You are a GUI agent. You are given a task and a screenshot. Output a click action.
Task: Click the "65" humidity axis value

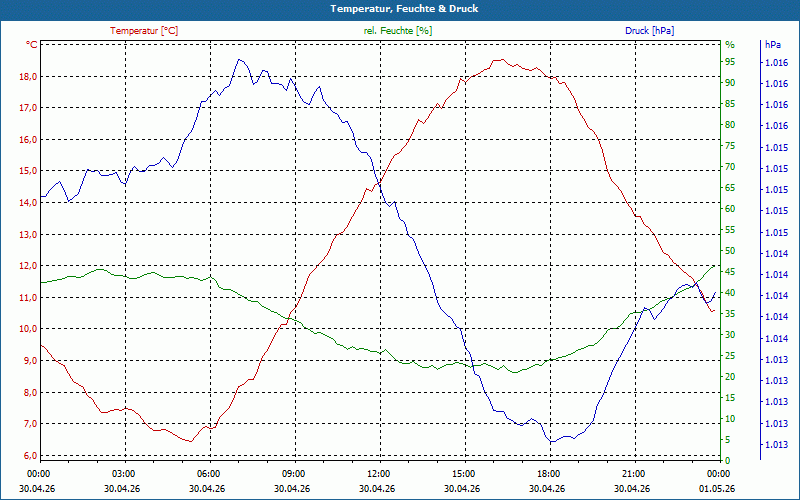click(730, 188)
